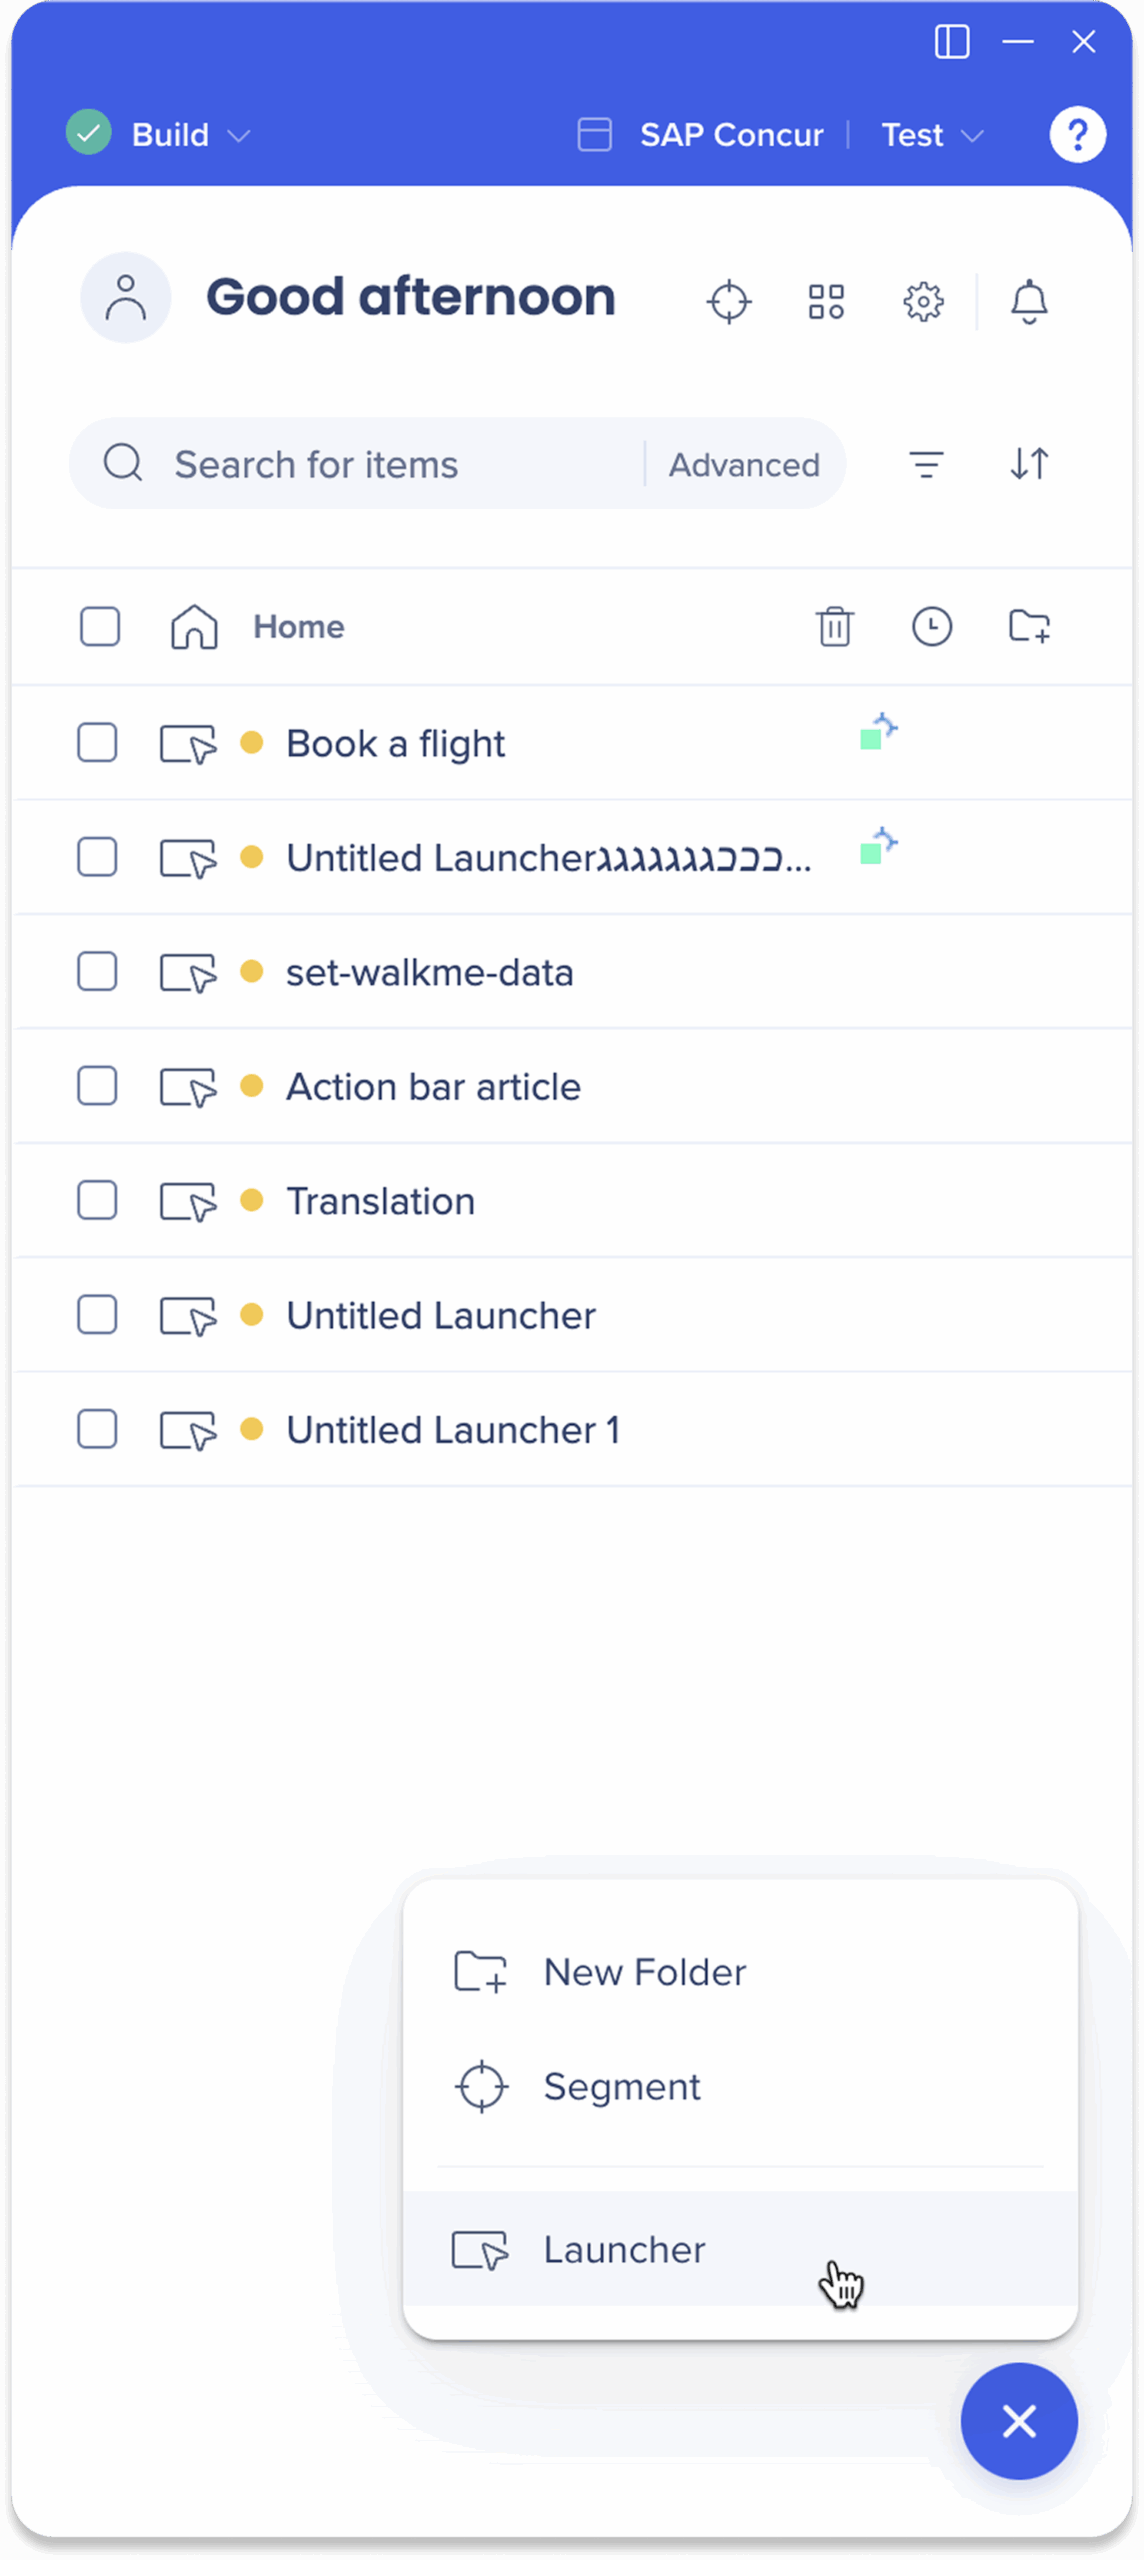Toggle the Home select-all checkbox
1144x2560 pixels.
click(100, 627)
